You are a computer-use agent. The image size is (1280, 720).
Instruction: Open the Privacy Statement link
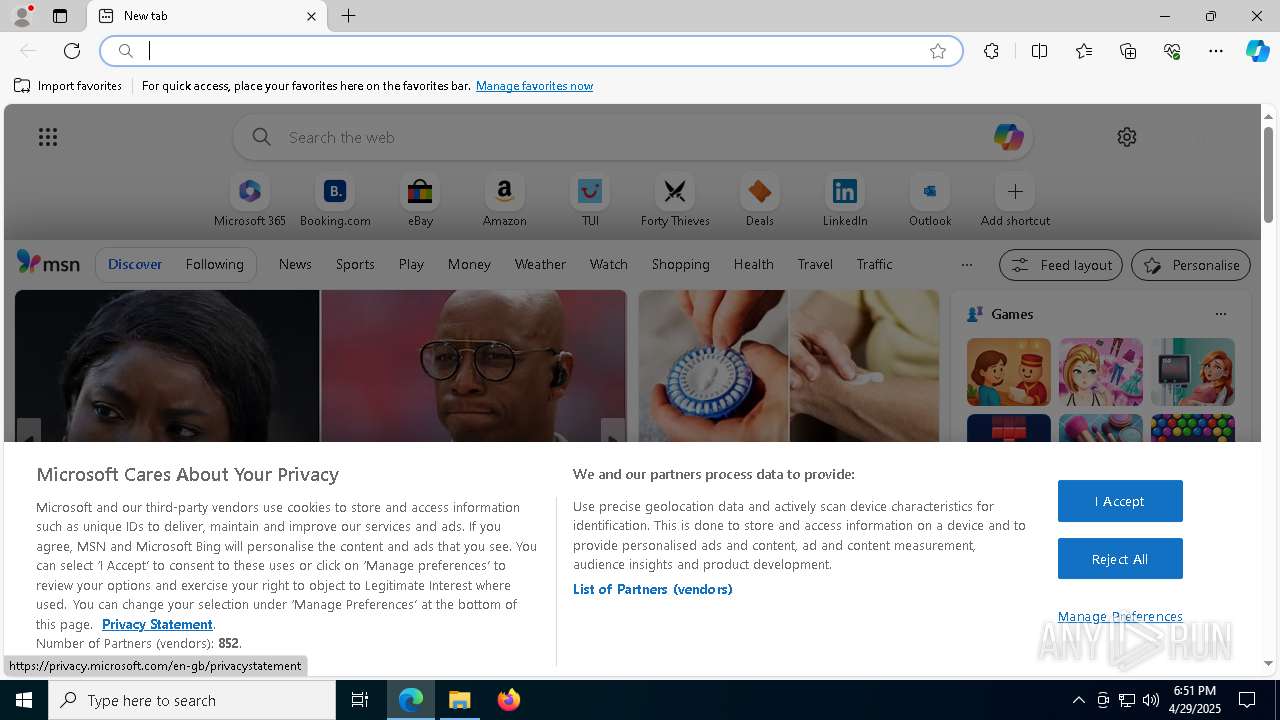click(157, 624)
